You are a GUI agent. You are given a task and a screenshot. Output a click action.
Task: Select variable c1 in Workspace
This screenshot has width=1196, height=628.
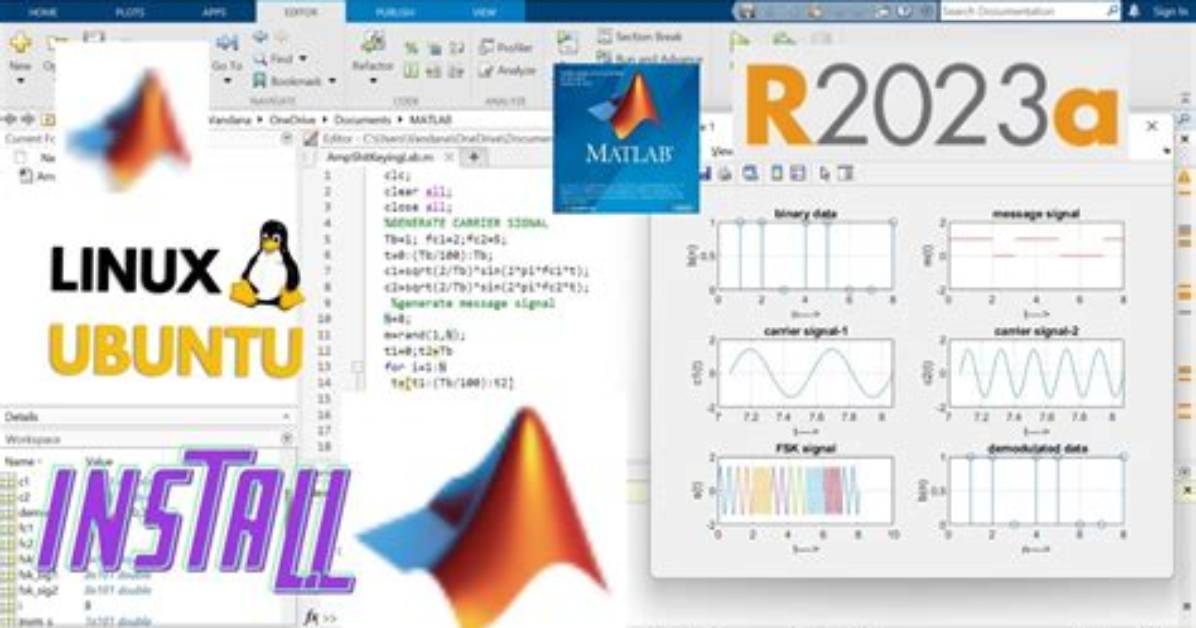click(24, 481)
